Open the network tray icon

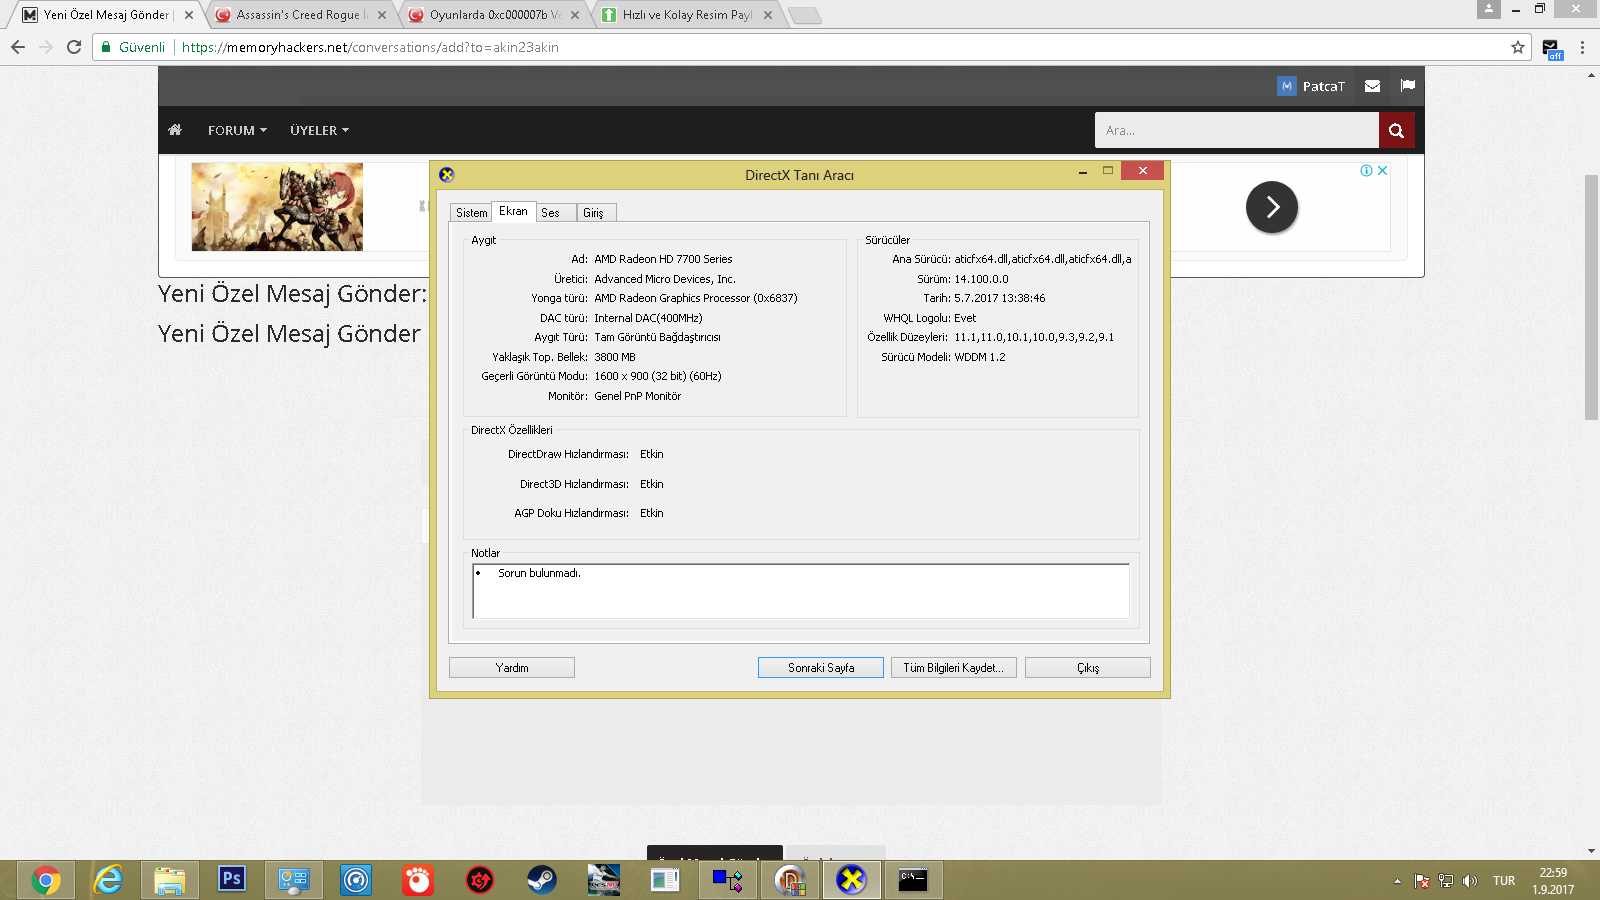pyautogui.click(x=1446, y=881)
